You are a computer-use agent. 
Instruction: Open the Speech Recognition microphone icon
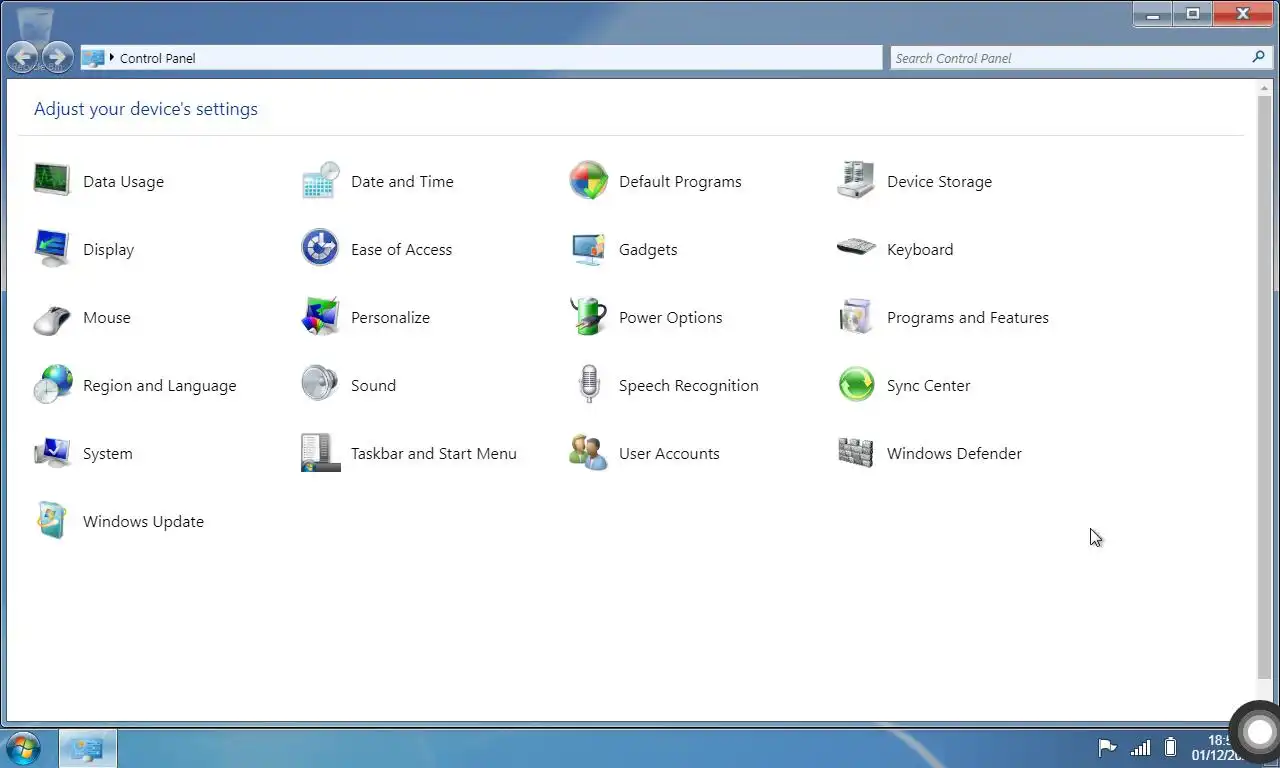point(588,385)
